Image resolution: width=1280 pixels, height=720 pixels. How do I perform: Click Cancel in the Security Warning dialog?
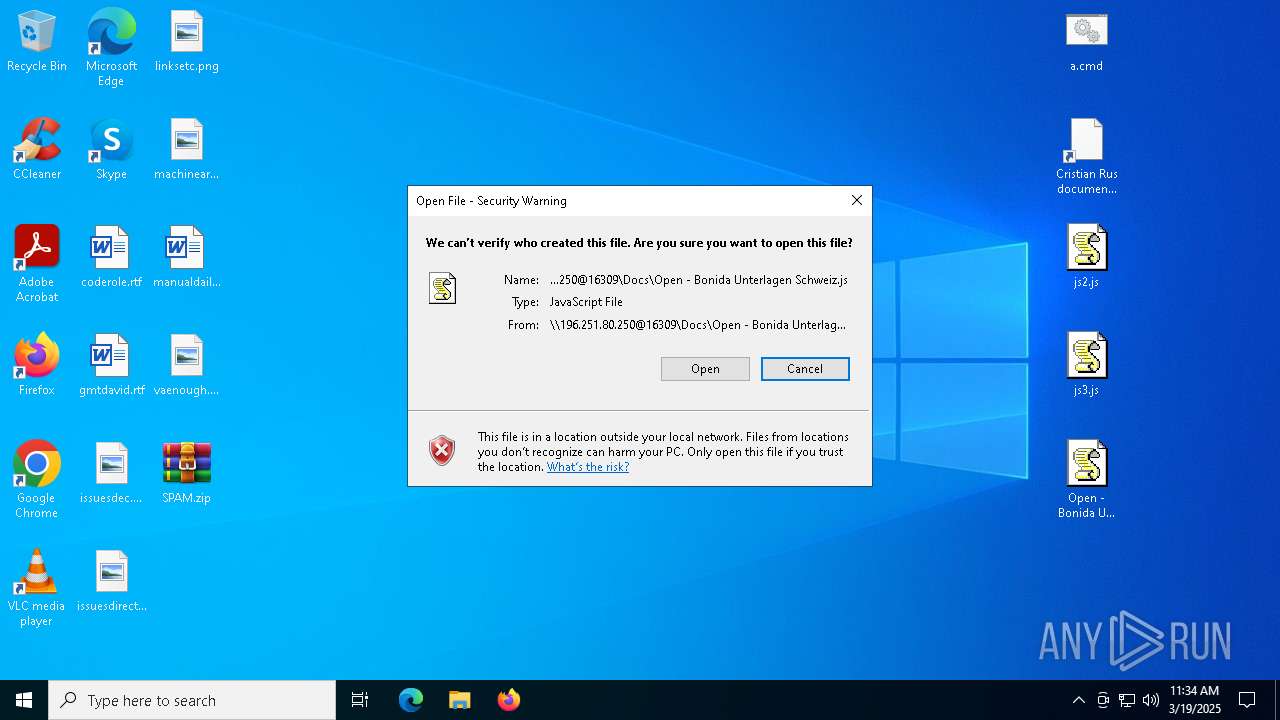[x=805, y=369]
